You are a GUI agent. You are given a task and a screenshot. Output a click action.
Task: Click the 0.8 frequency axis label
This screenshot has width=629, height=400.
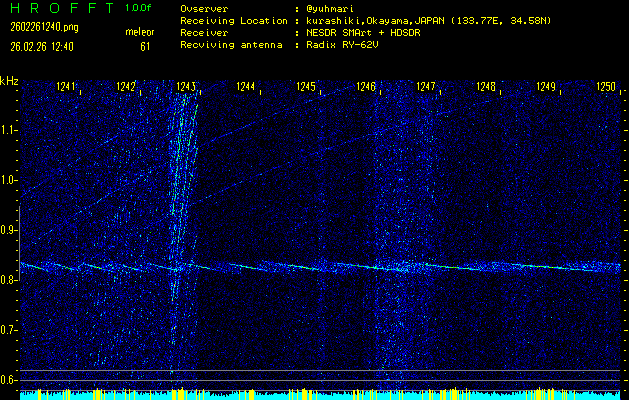9,280
